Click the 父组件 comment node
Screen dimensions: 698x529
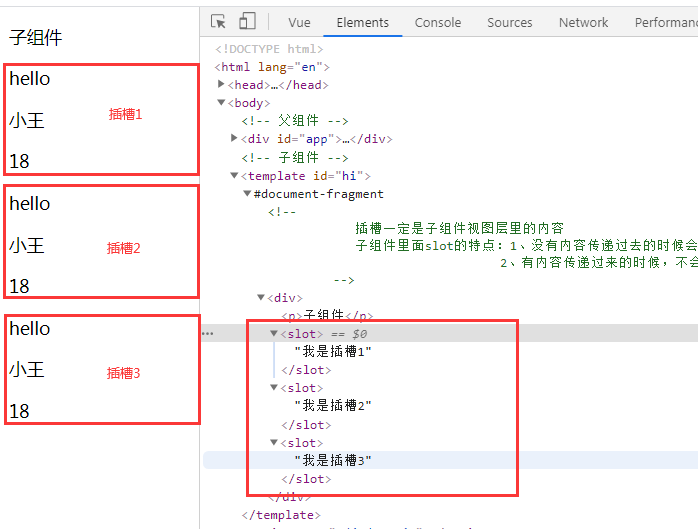(294, 121)
